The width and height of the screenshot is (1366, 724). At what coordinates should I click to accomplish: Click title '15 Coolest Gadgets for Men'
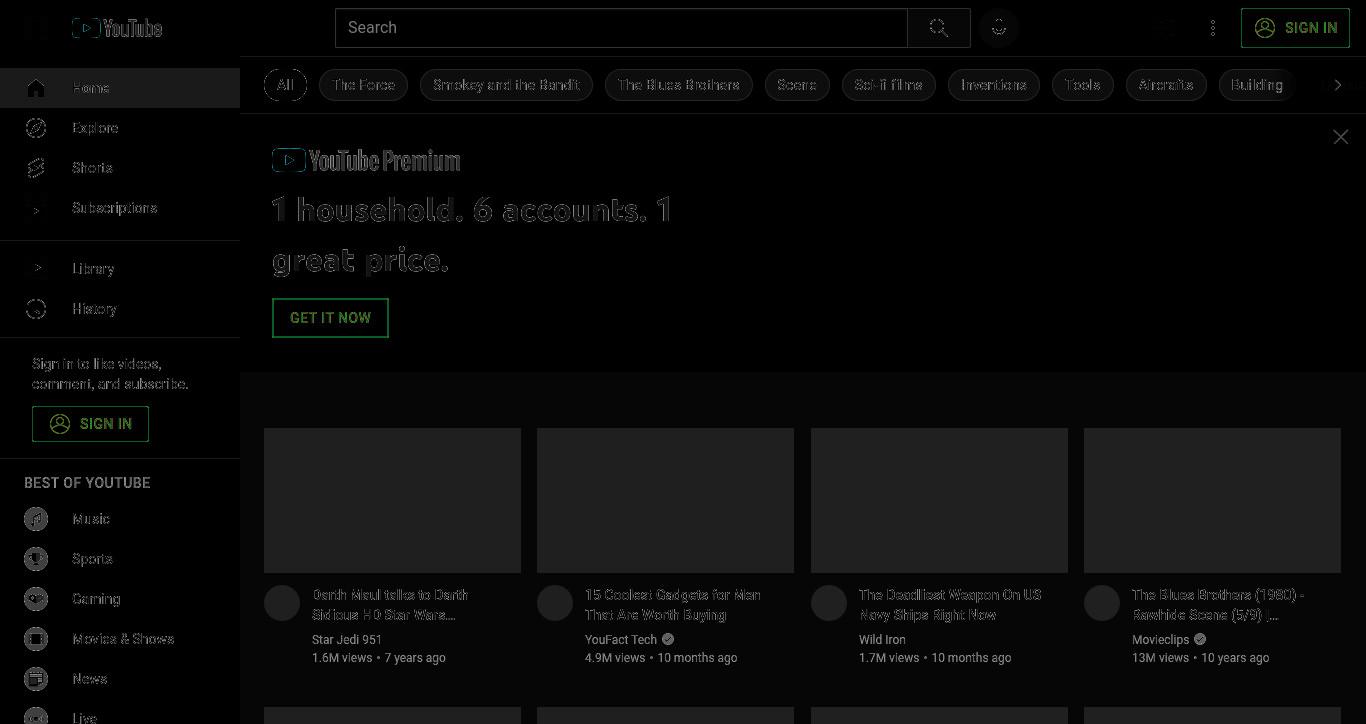tap(673, 605)
